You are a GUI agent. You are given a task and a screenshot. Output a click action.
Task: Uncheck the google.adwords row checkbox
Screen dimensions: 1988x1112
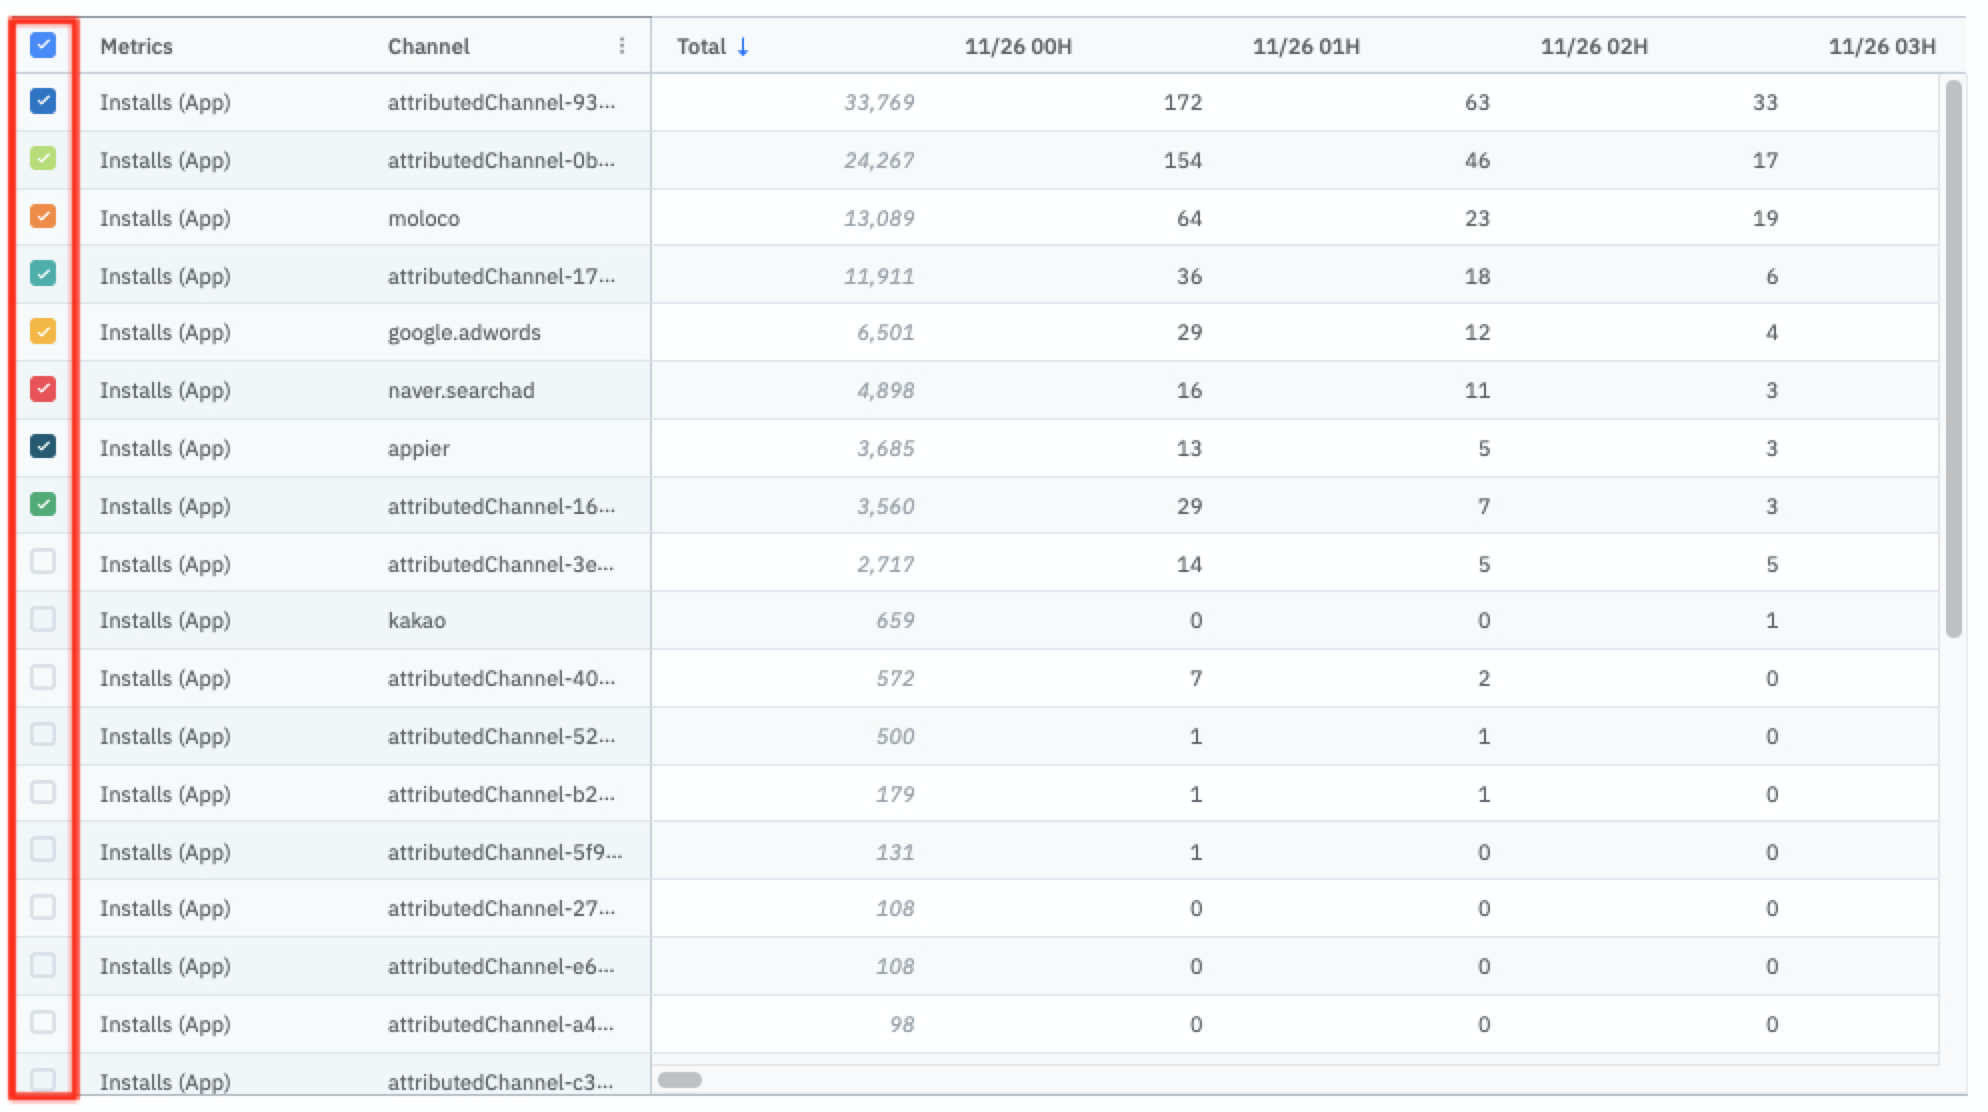click(43, 332)
